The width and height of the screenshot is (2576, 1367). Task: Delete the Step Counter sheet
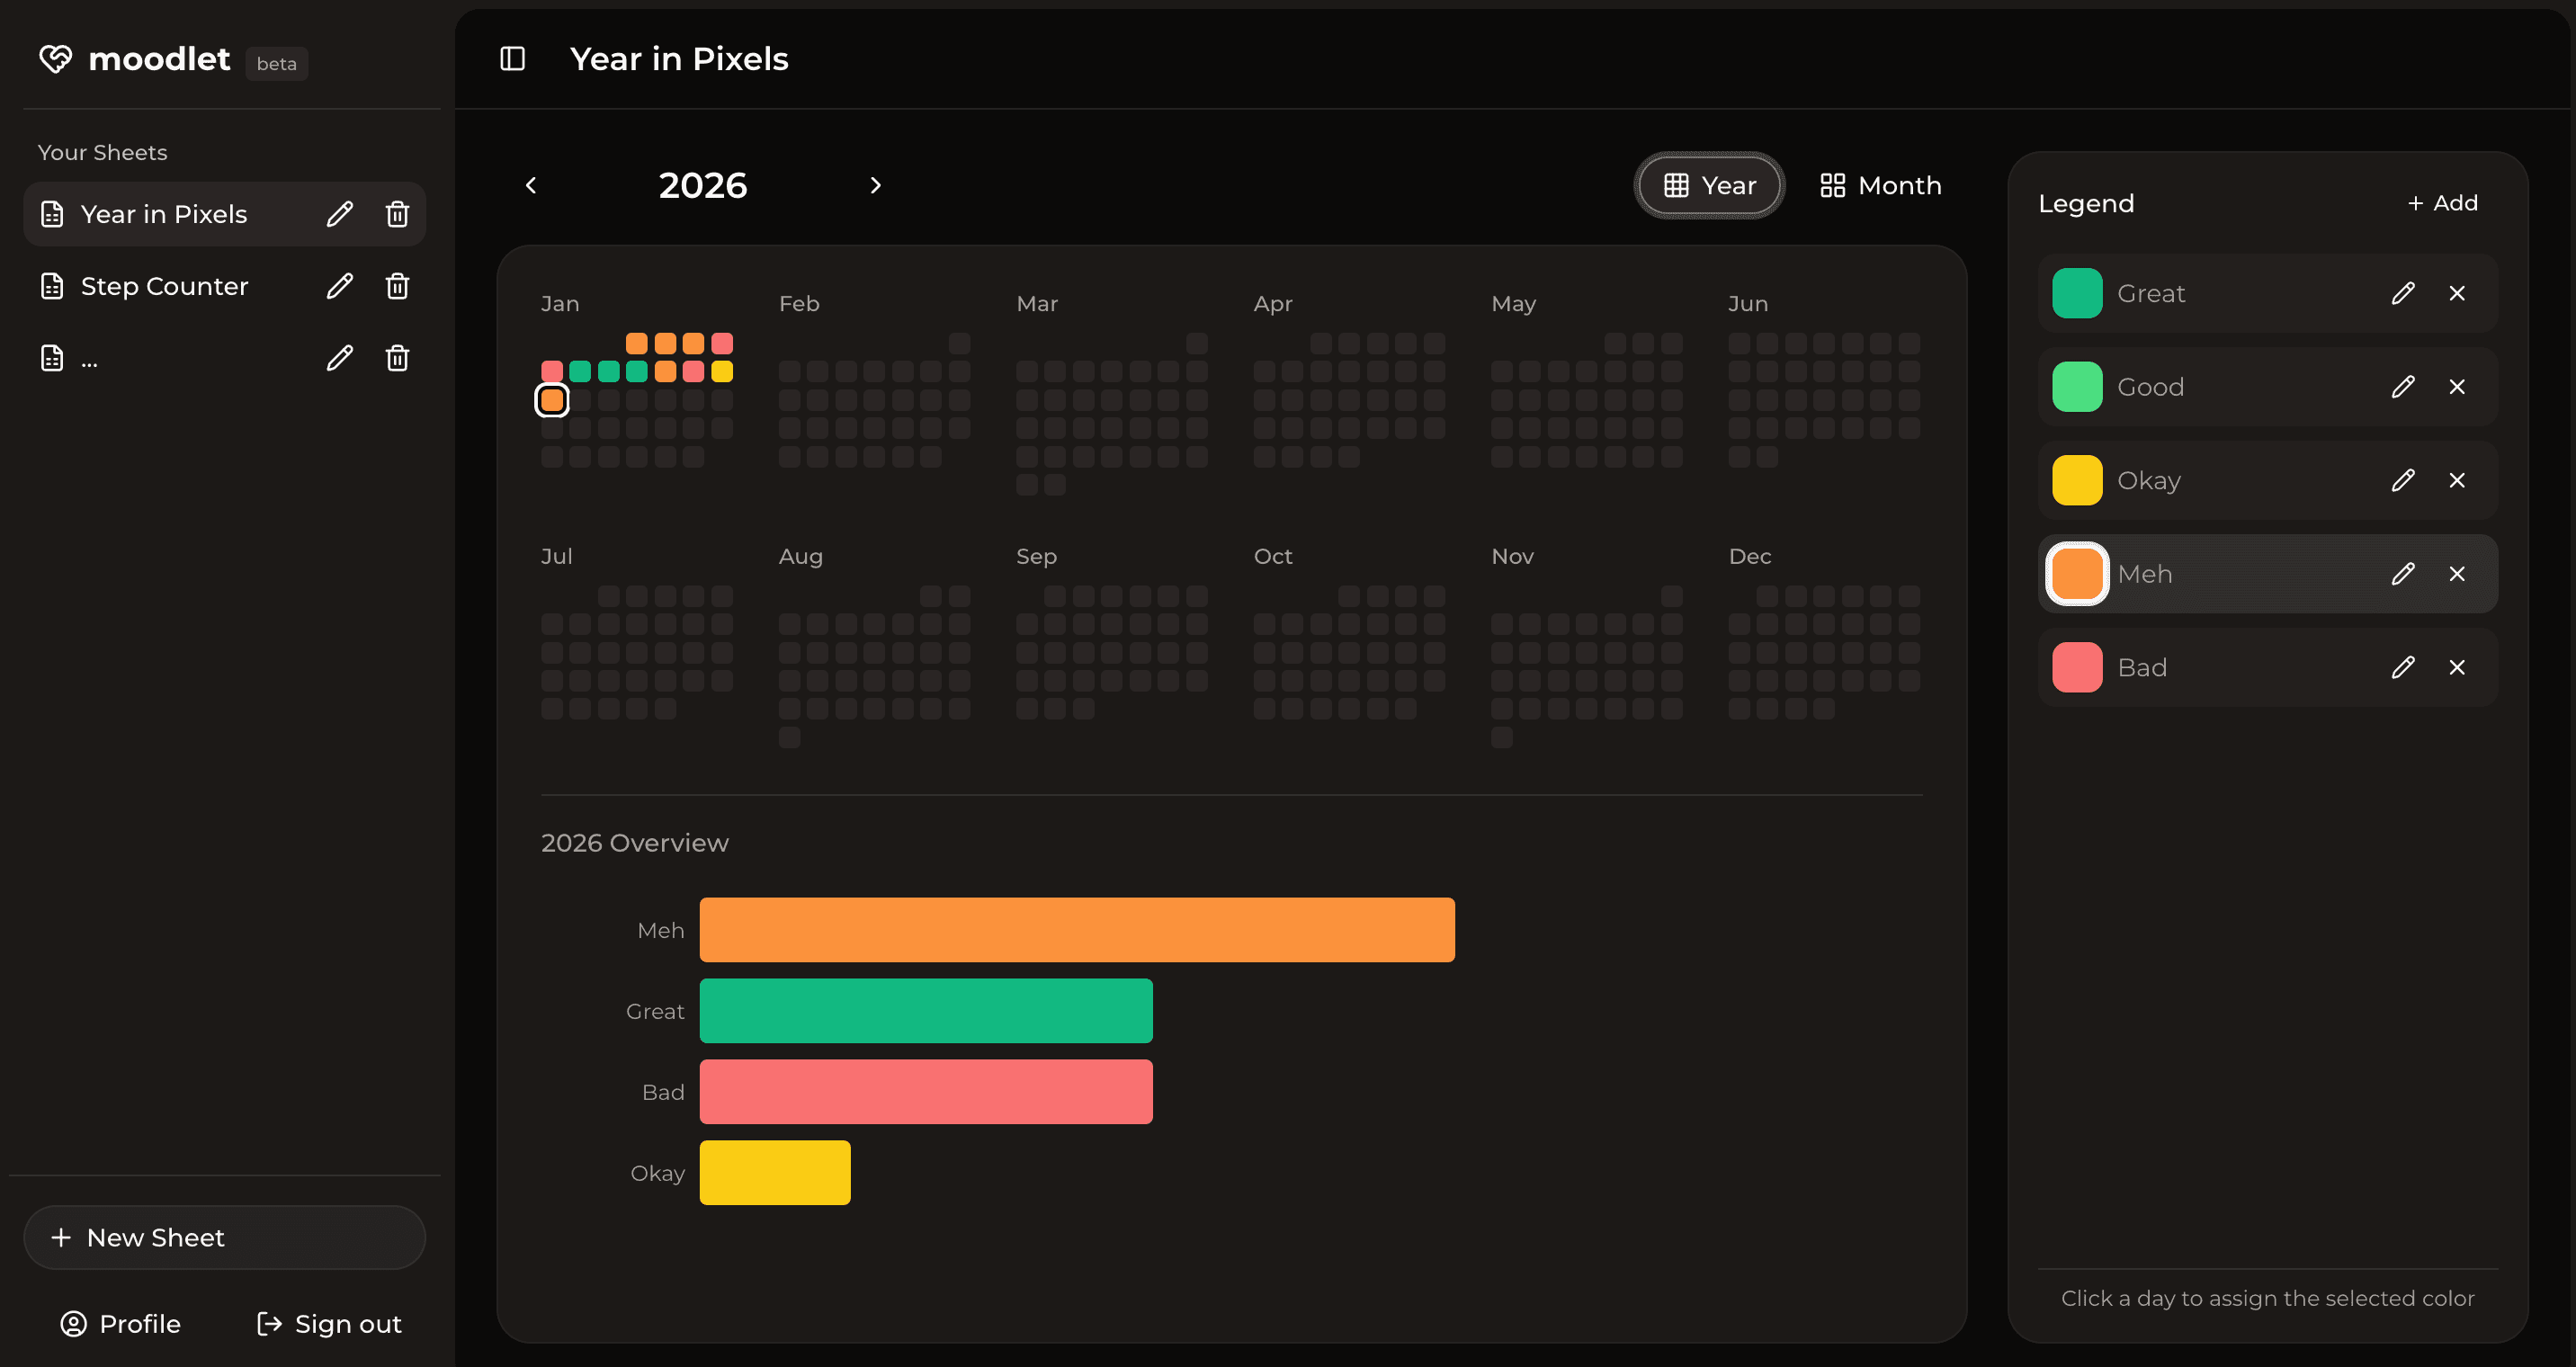coord(396,285)
